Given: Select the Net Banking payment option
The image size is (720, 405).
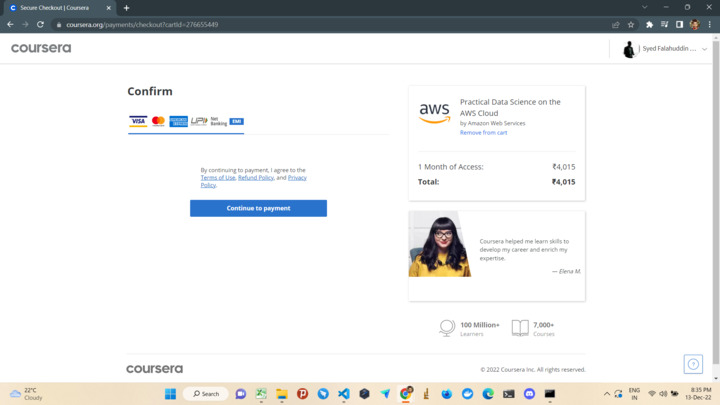Looking at the screenshot, I should pyautogui.click(x=219, y=121).
